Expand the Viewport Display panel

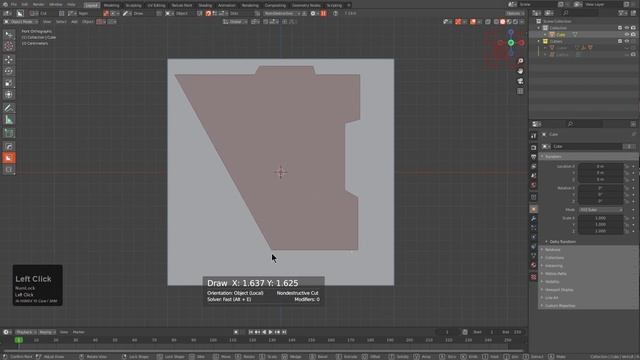coord(588,290)
